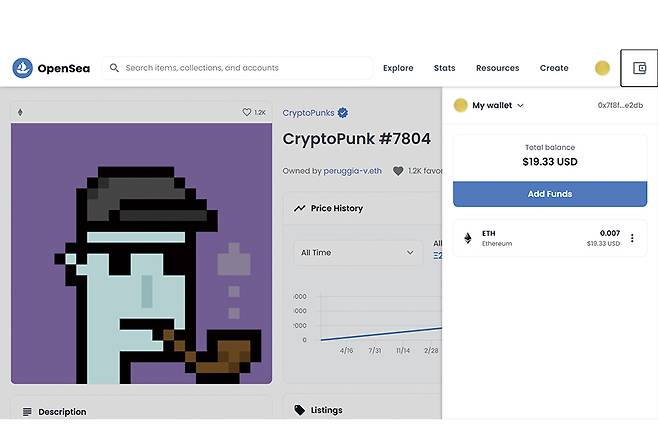
Task: Open the CryptoPunks collection link
Action: tap(308, 113)
